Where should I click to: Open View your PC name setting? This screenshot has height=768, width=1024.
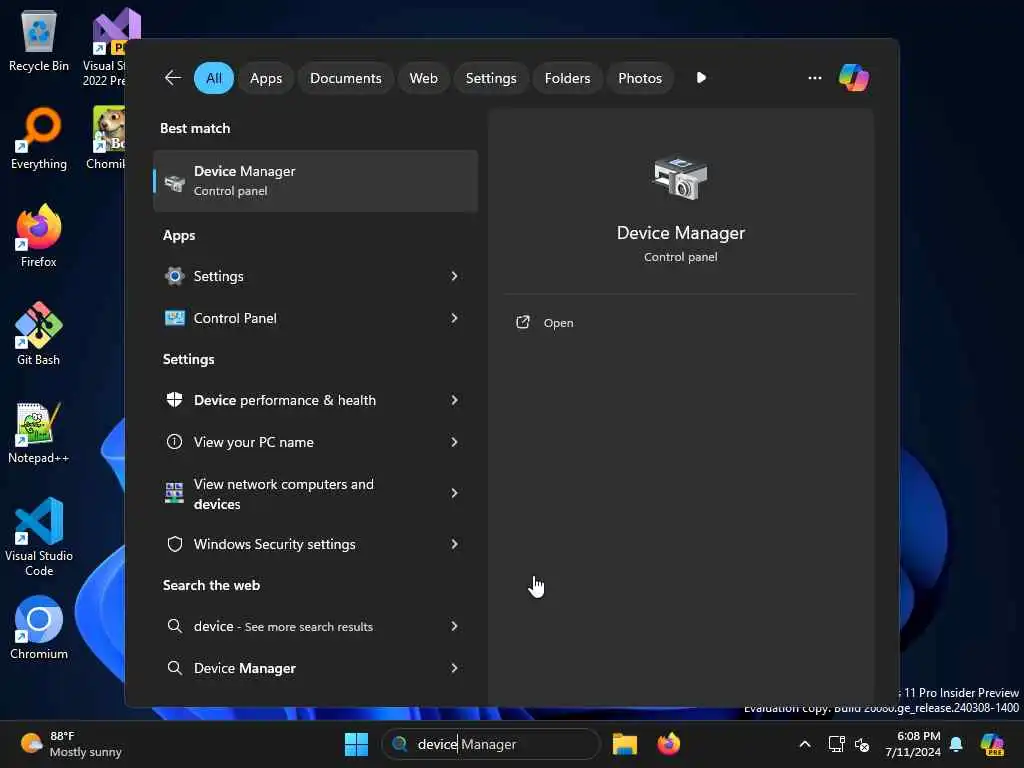pyautogui.click(x=315, y=442)
